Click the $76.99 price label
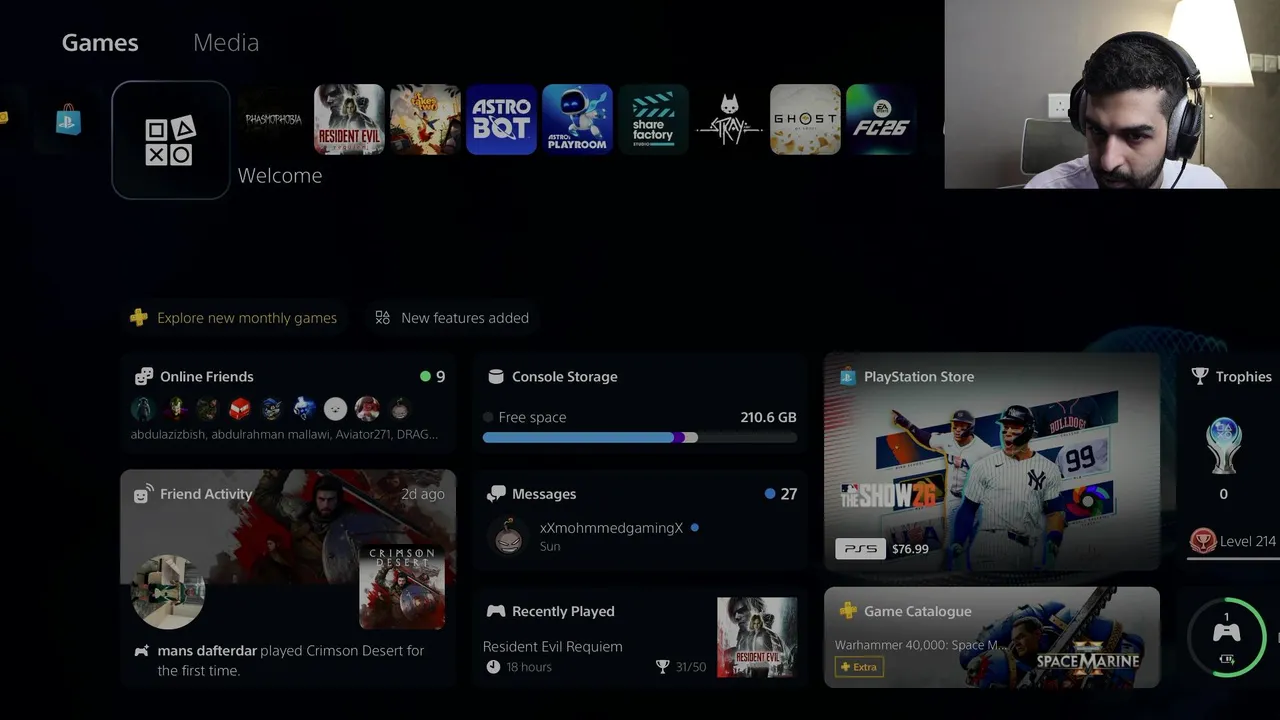1280x720 pixels. tap(910, 549)
